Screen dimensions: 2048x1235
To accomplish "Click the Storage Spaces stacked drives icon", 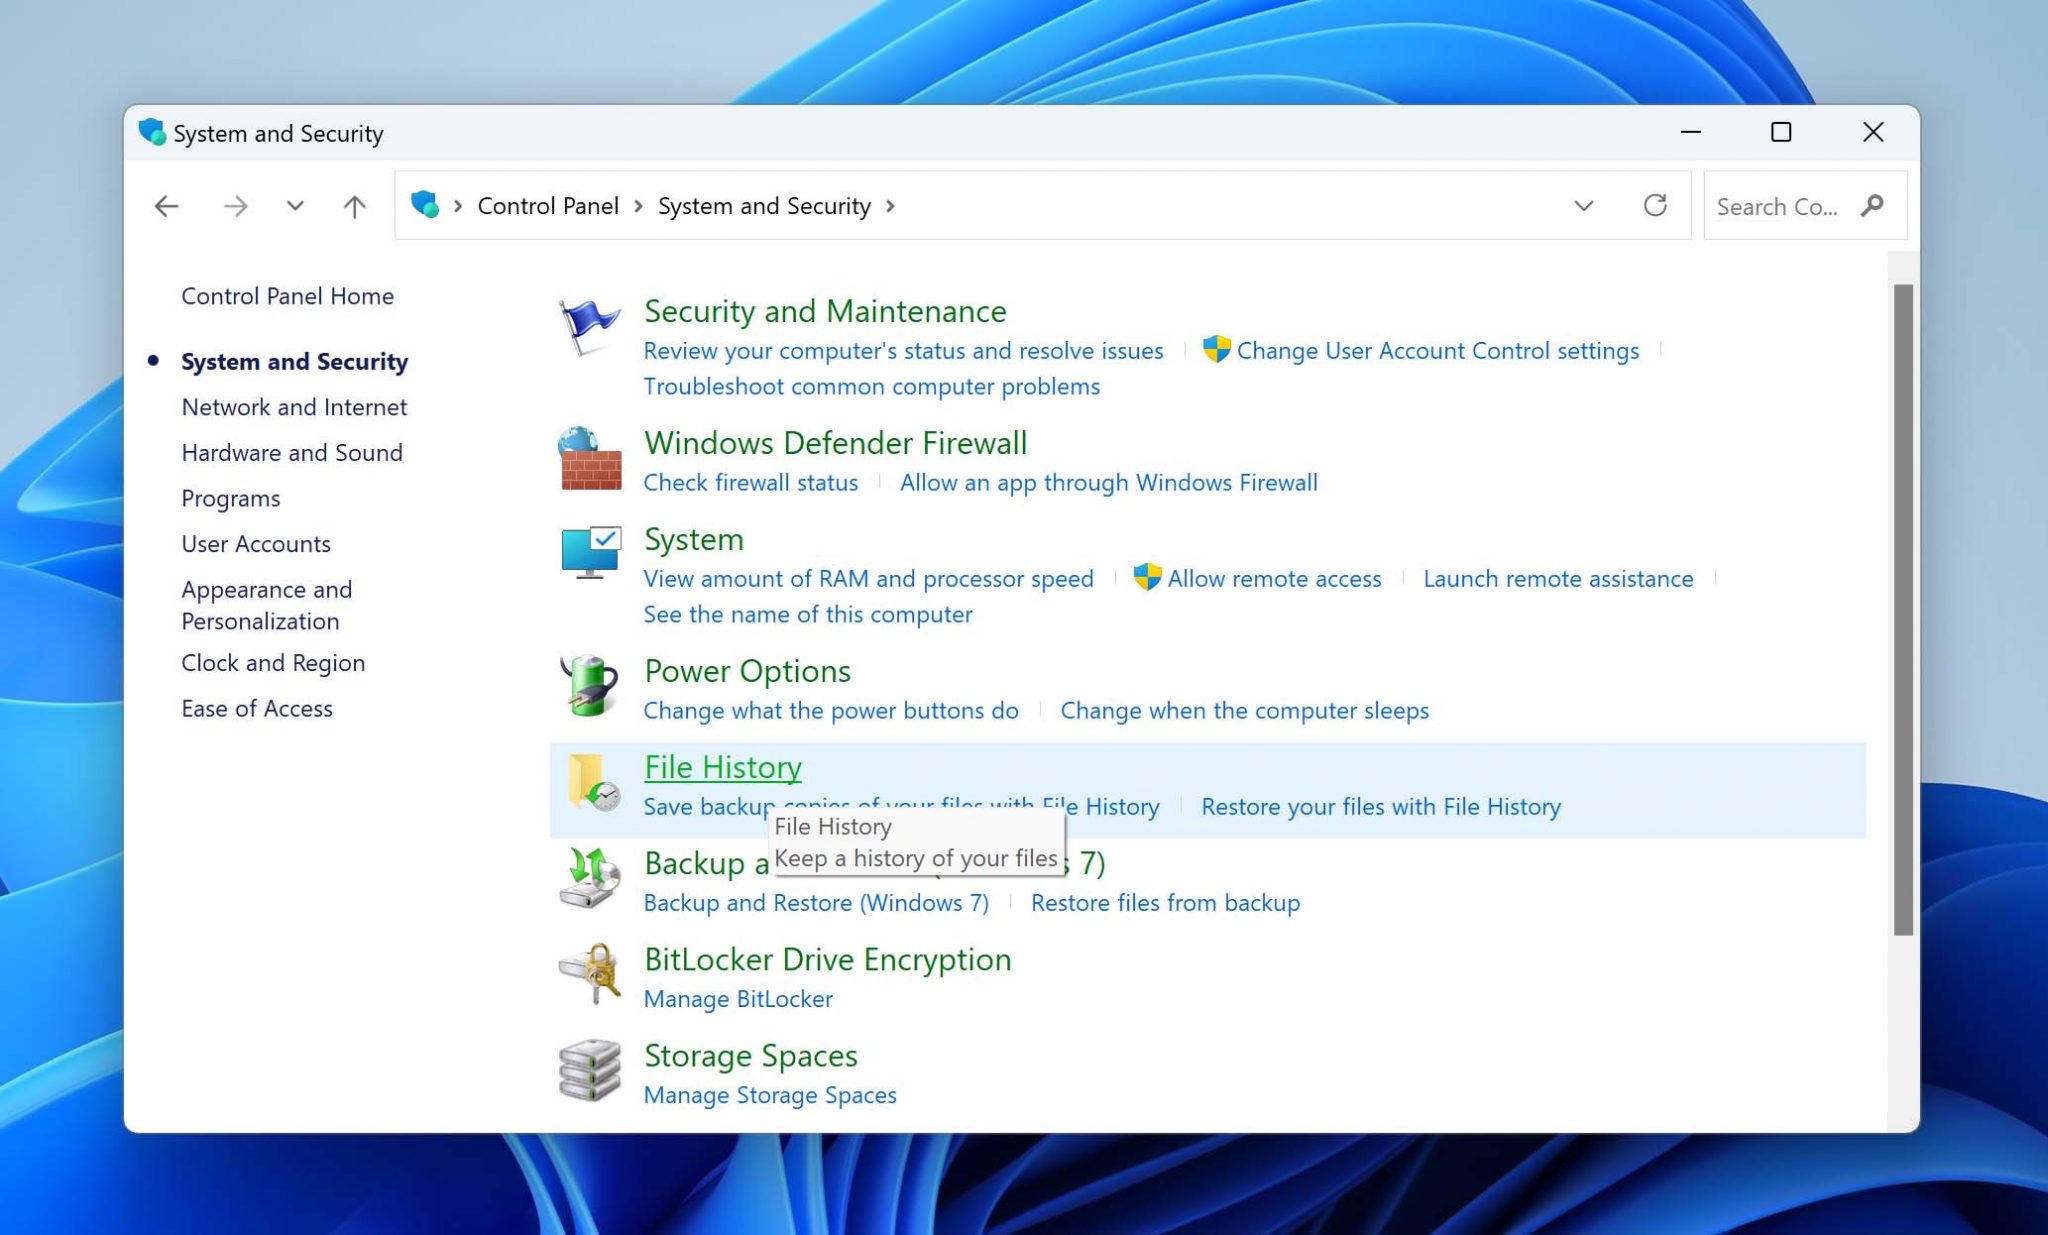I will (589, 1070).
